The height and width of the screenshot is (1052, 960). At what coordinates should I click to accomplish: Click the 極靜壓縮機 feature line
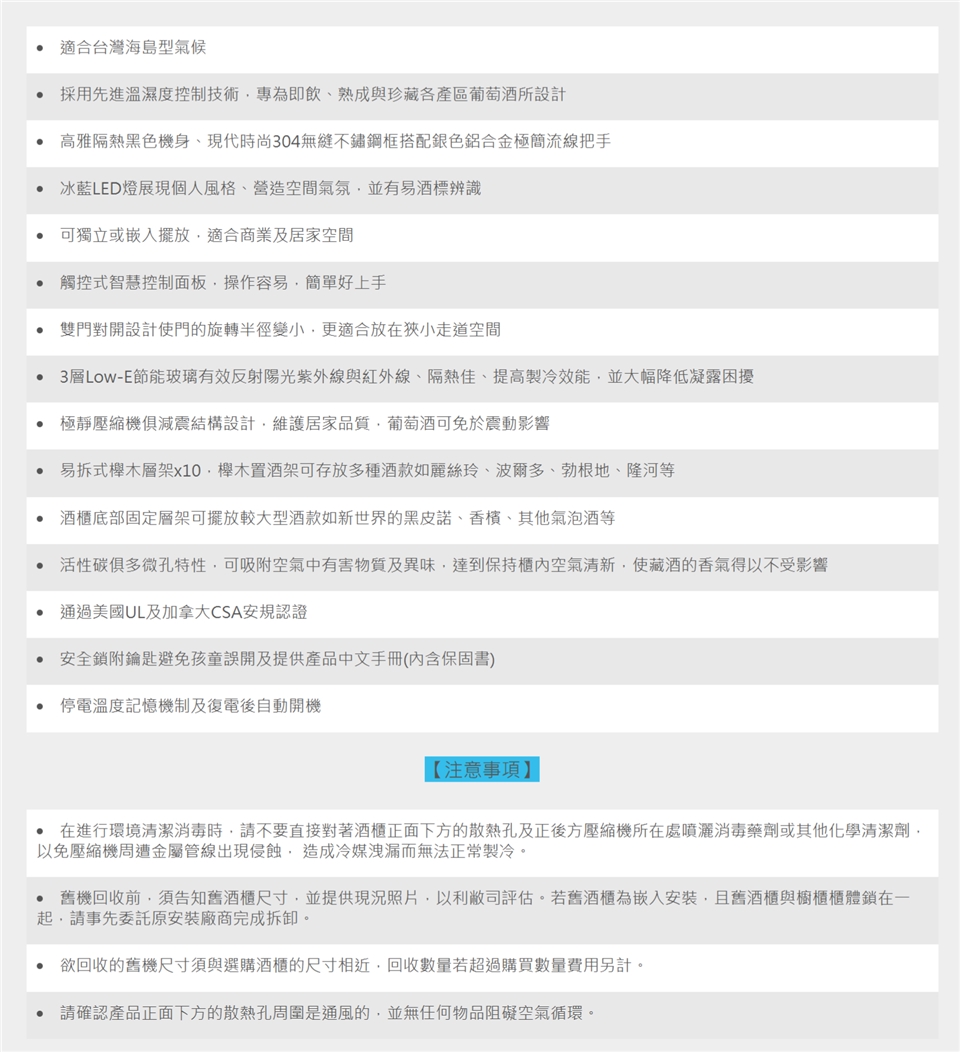304,424
